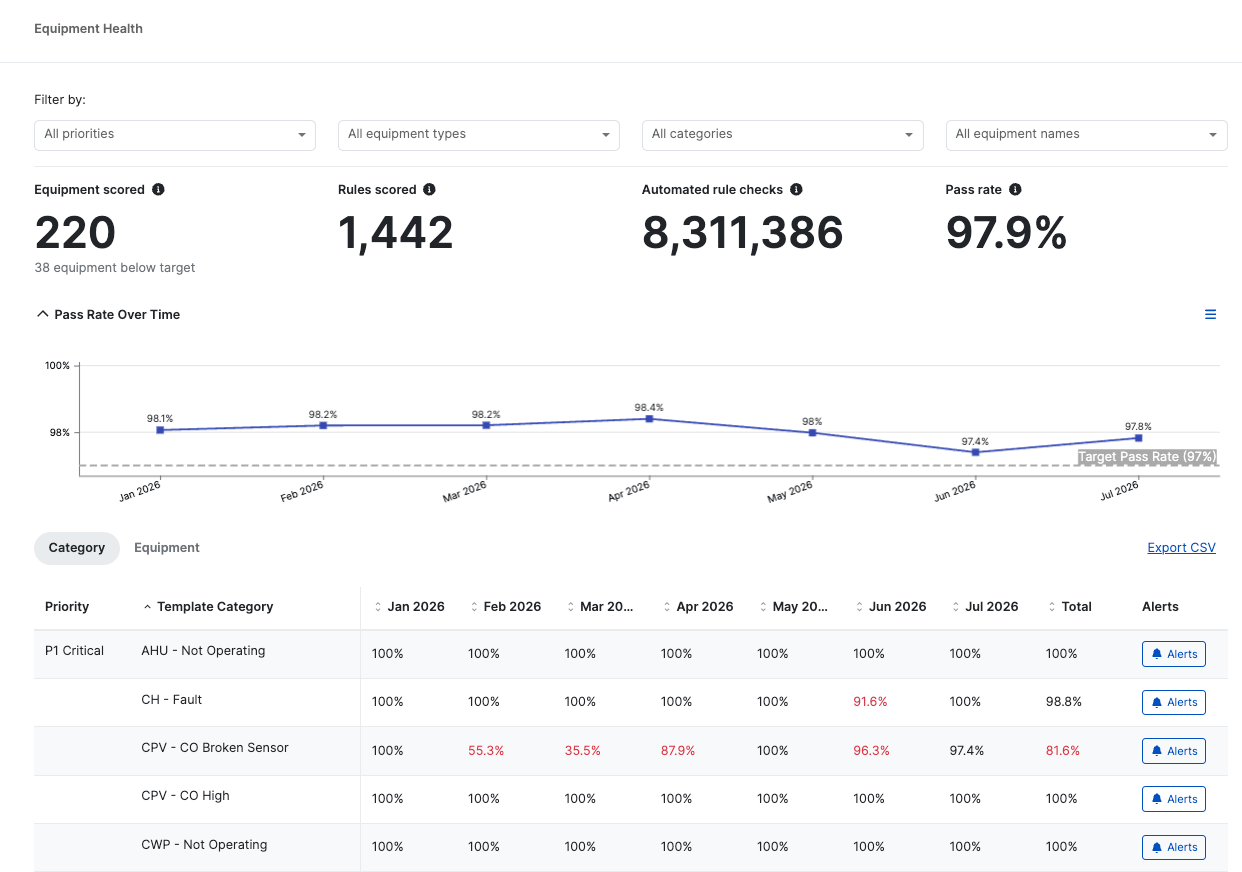Screen dimensions: 1242x872
Task: Click the red 91.6% cell
Action: pyautogui.click(x=870, y=702)
